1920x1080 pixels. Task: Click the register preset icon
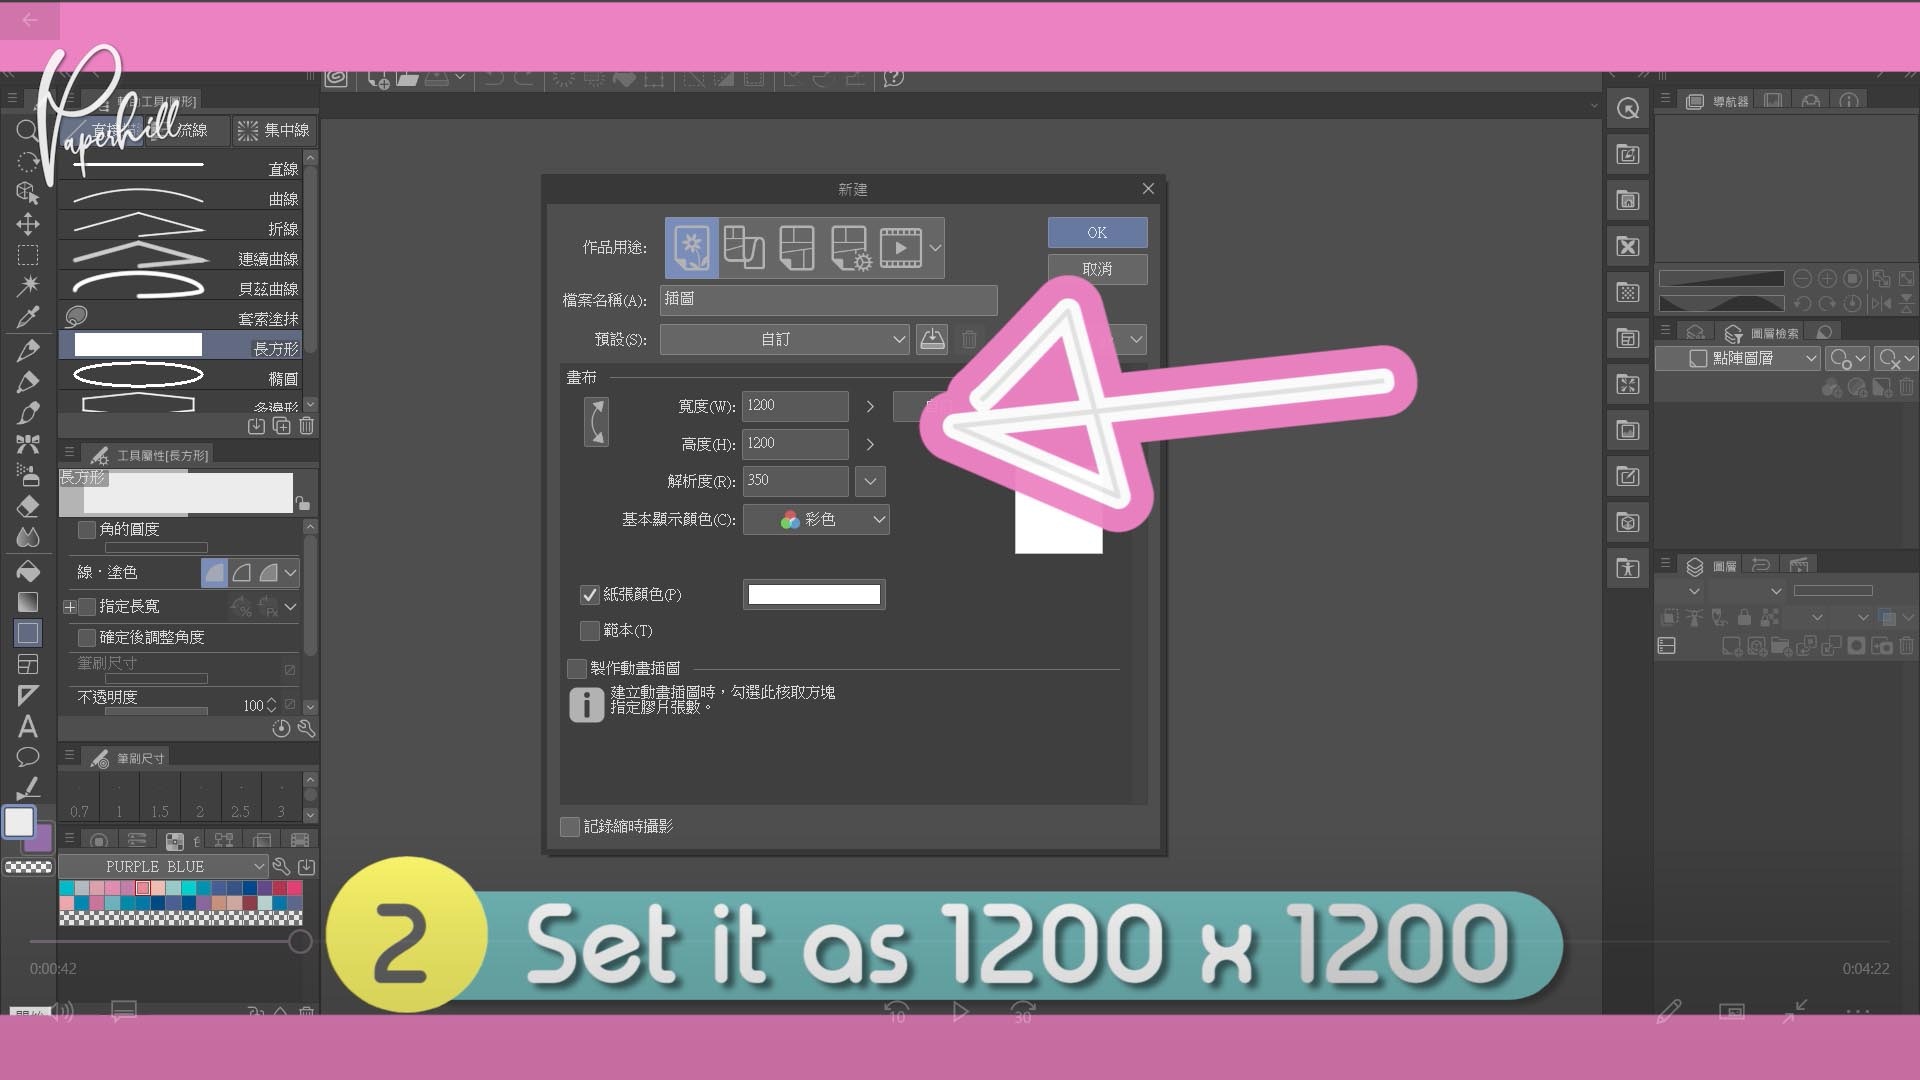[x=932, y=339]
